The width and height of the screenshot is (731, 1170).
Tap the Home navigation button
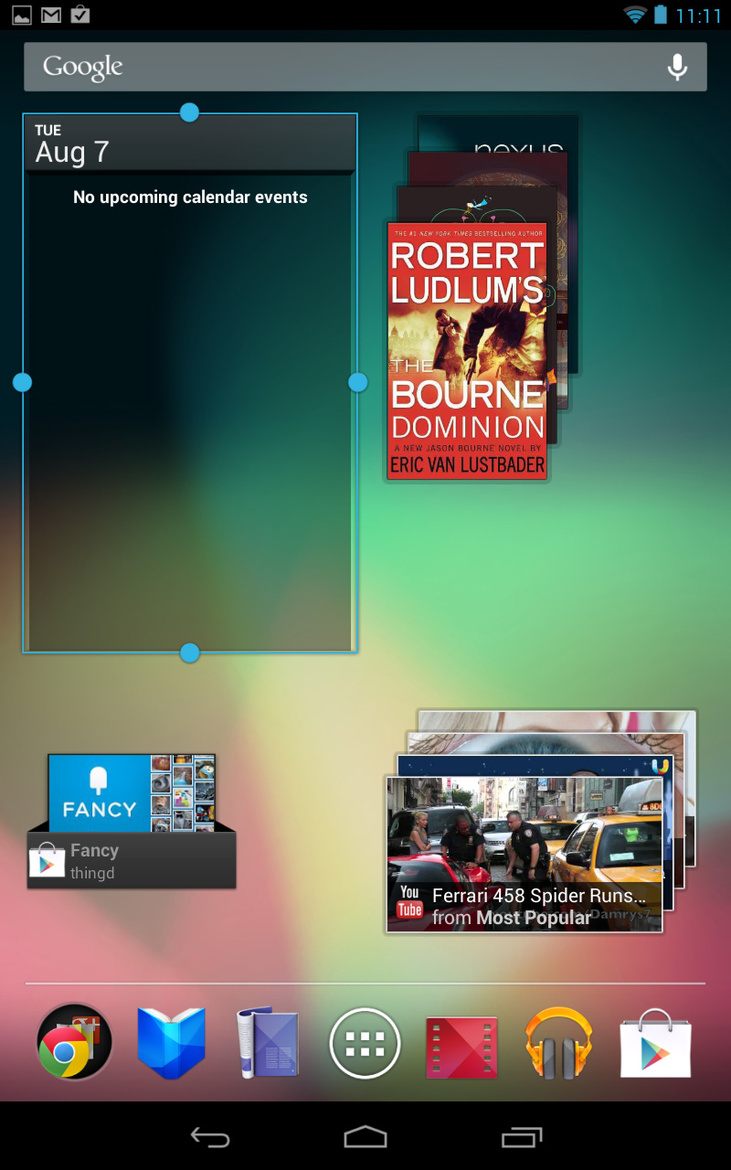click(x=366, y=1136)
